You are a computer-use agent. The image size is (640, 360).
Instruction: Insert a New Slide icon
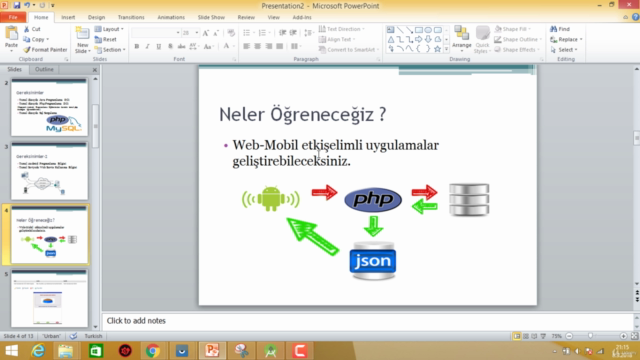(82, 34)
